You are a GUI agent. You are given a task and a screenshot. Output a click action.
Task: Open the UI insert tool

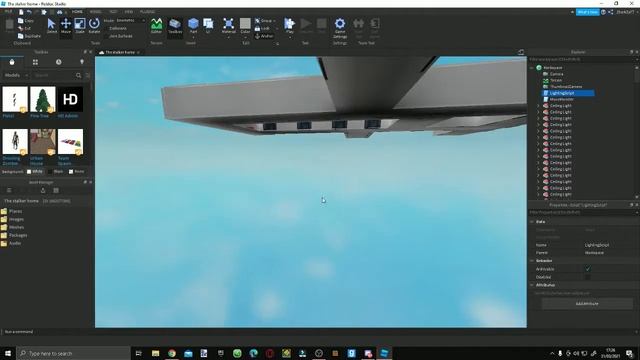click(x=208, y=26)
